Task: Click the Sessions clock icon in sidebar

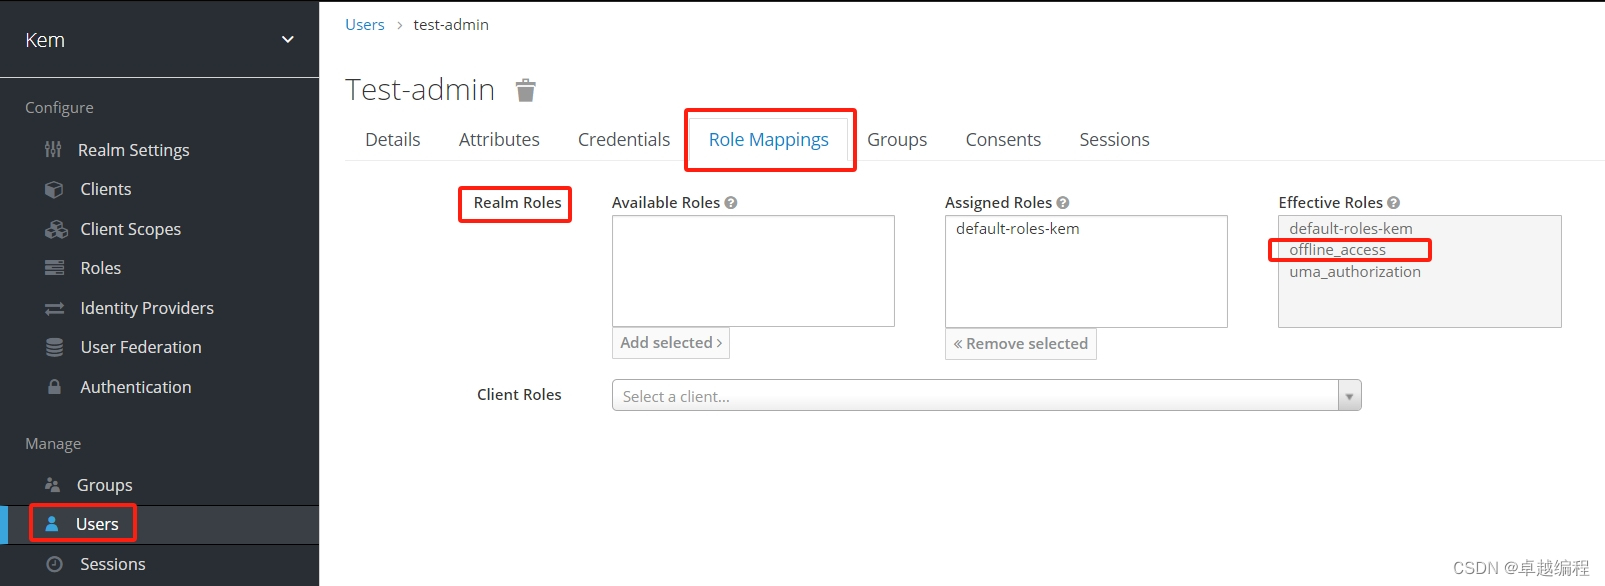Action: [x=55, y=564]
